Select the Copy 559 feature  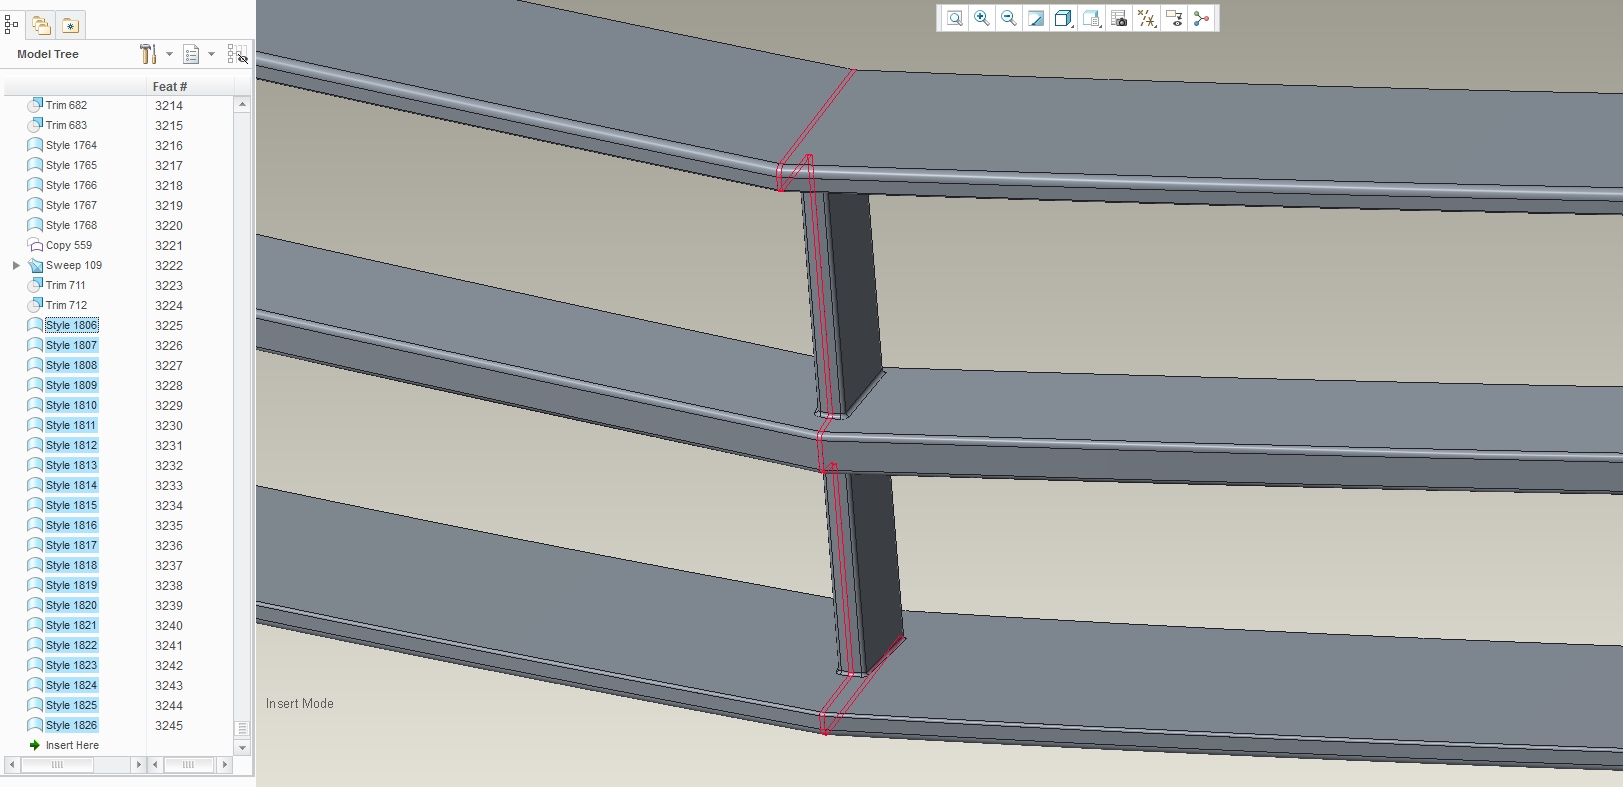click(69, 245)
